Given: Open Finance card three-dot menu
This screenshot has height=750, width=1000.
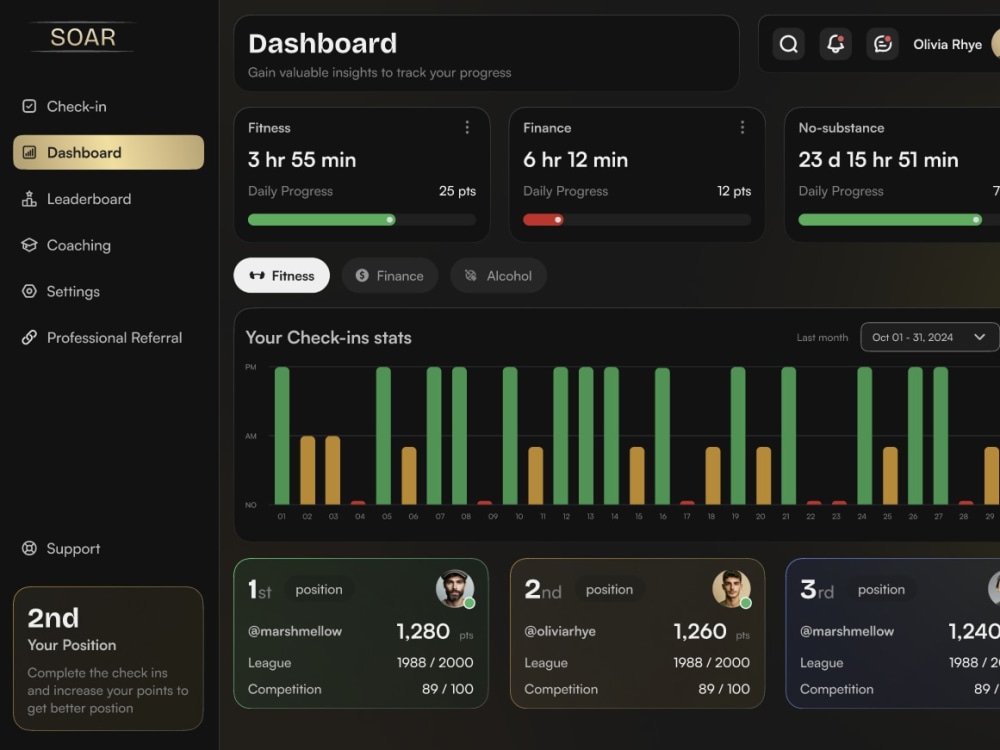Looking at the screenshot, I should click(x=742, y=128).
